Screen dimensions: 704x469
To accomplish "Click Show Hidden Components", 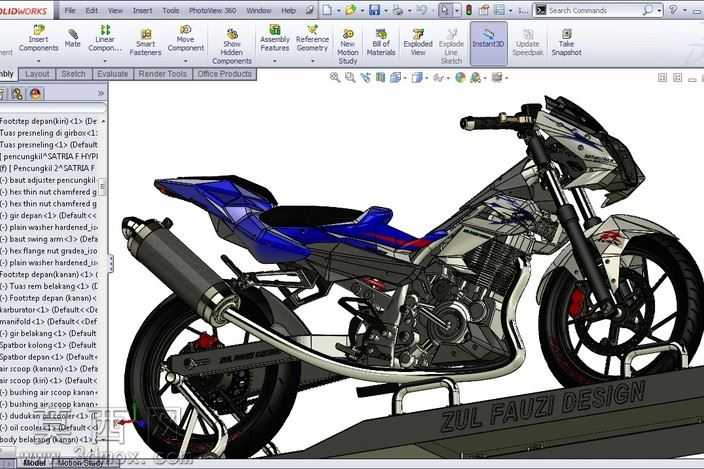I will tap(232, 46).
